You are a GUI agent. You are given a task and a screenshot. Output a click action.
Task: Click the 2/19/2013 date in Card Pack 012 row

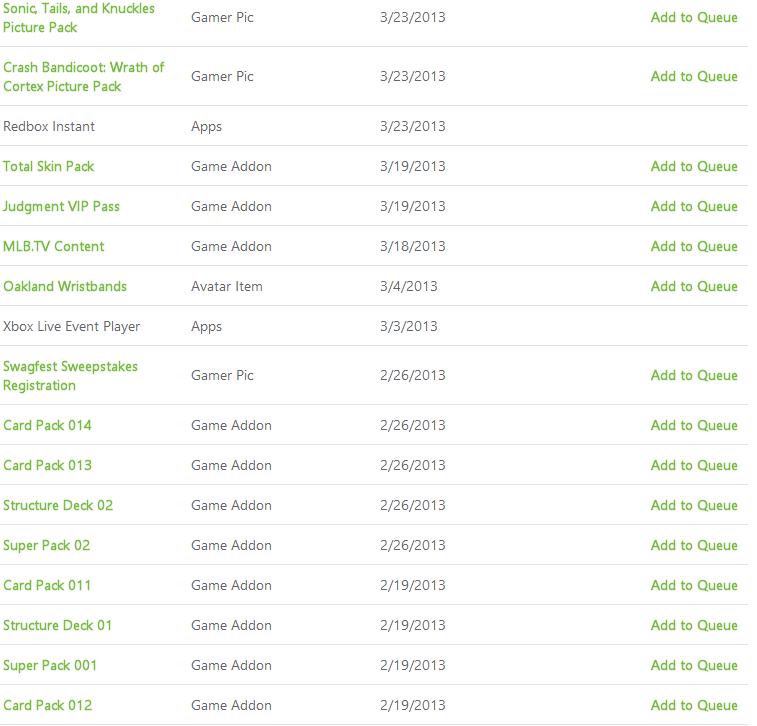(x=412, y=706)
